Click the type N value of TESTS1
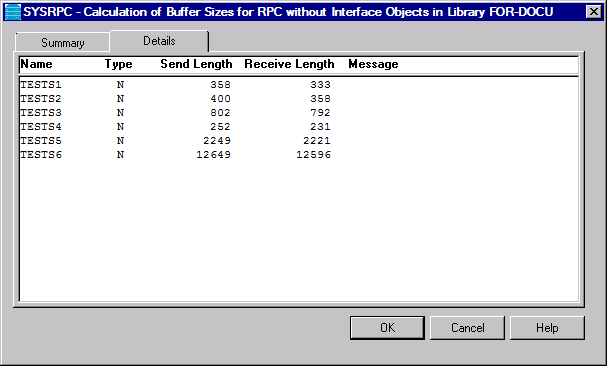Viewport: 607px width, 366px height. click(120, 84)
